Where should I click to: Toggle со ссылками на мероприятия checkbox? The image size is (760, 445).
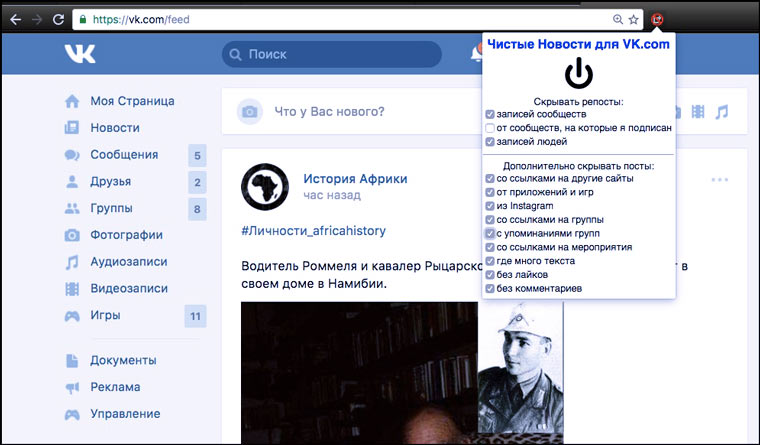tap(490, 247)
